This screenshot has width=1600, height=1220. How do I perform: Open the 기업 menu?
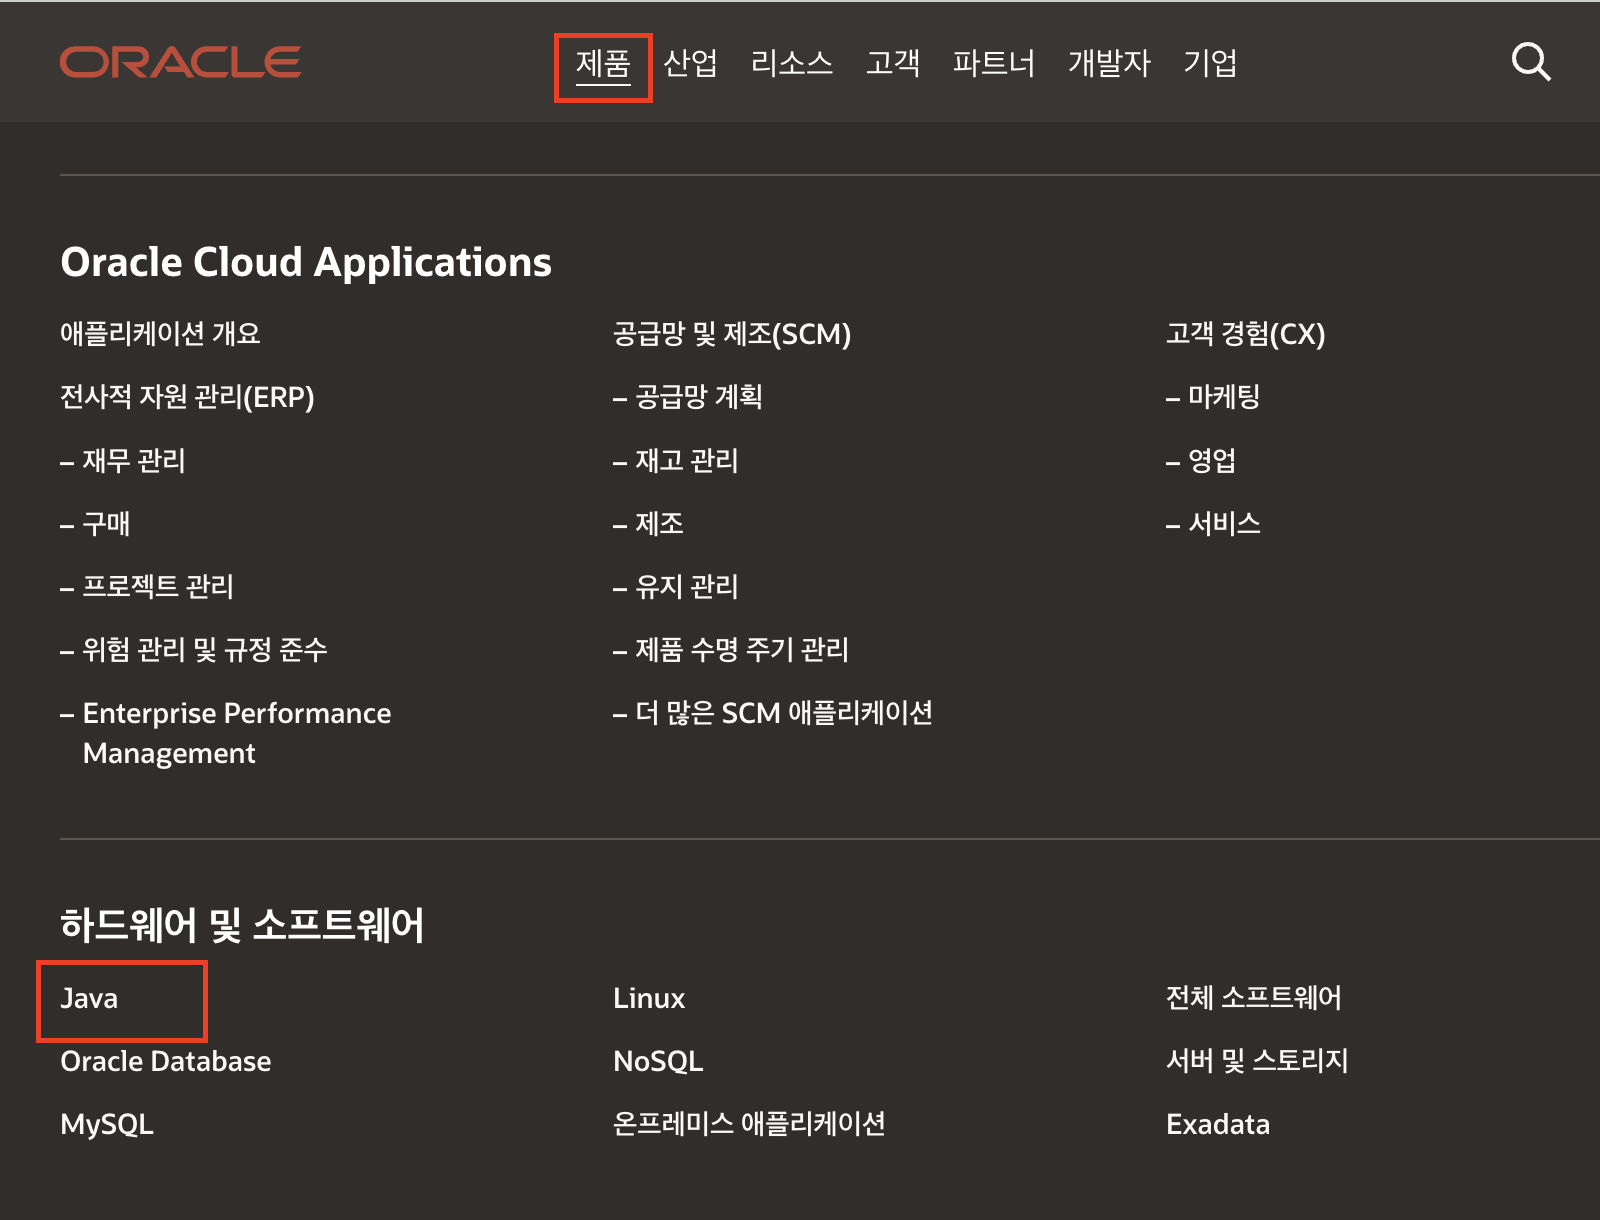(1210, 63)
